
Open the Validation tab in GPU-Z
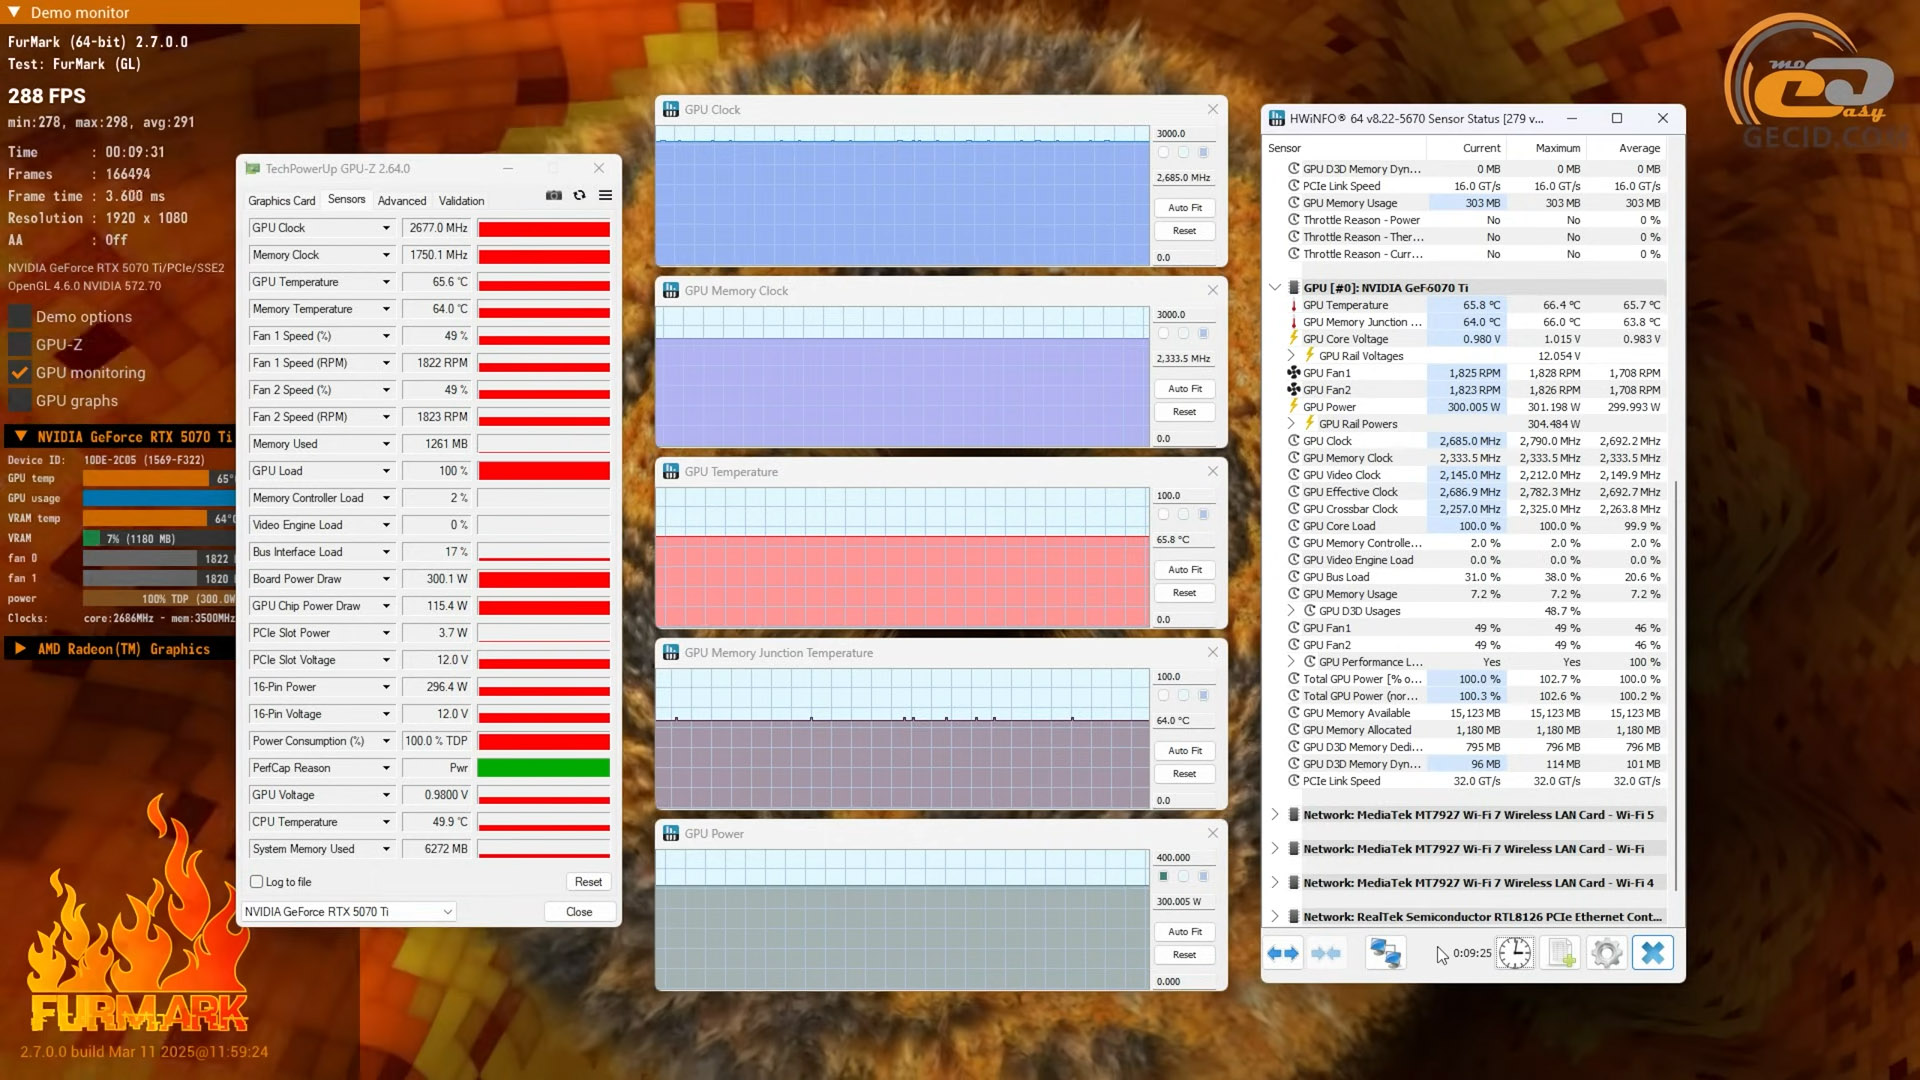point(461,201)
